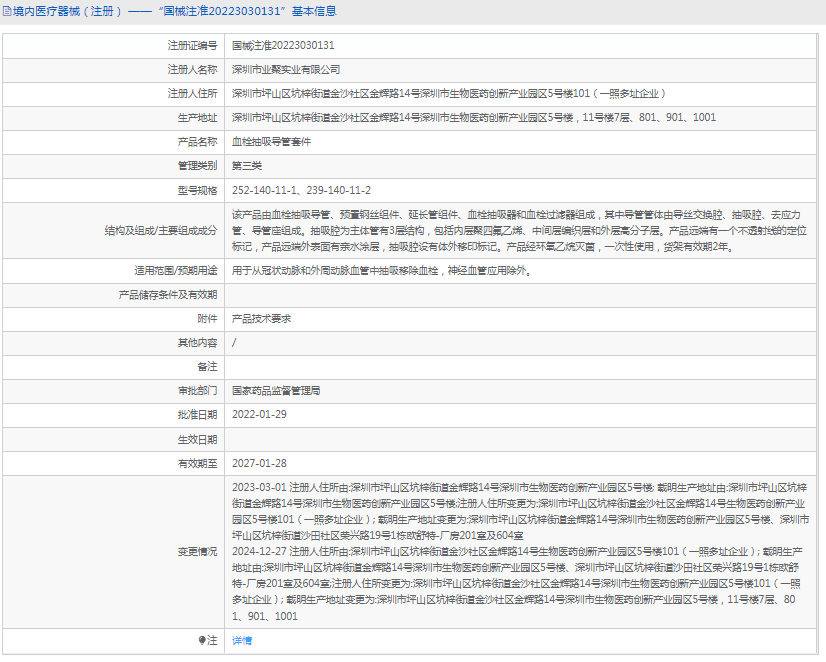Select approval department 国家药品监督管理局
The height and width of the screenshot is (662, 826).
(x=276, y=391)
